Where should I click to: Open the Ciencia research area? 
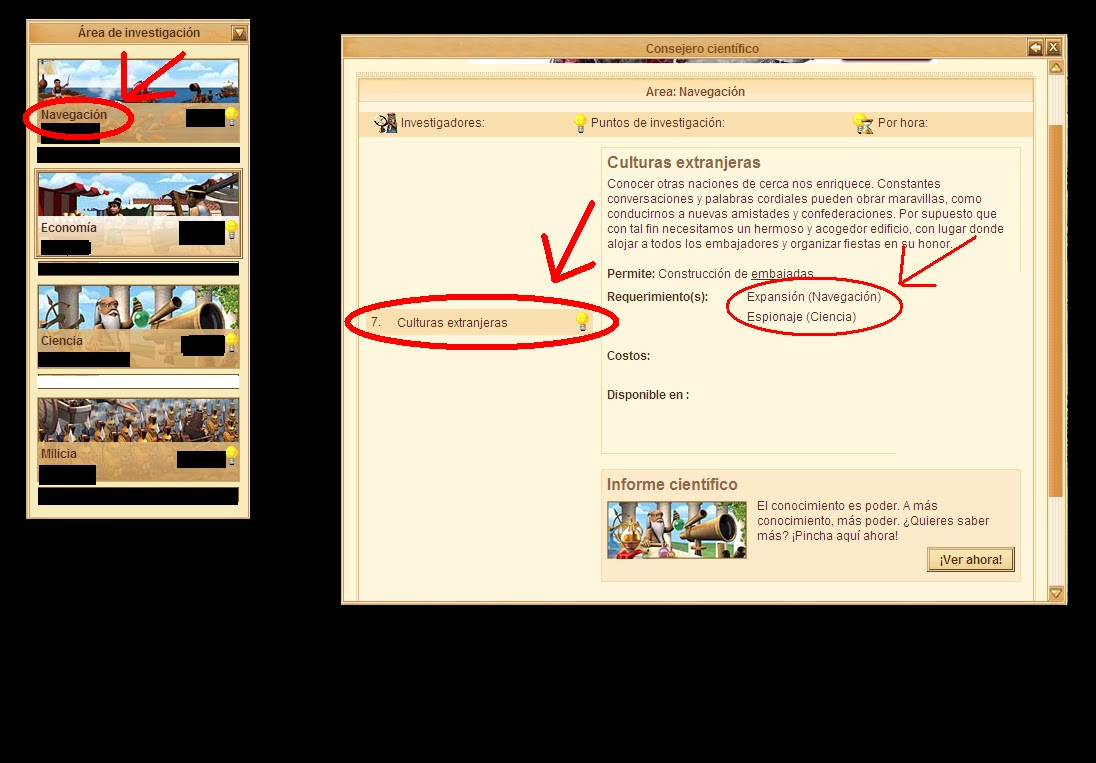pyautogui.click(x=138, y=326)
